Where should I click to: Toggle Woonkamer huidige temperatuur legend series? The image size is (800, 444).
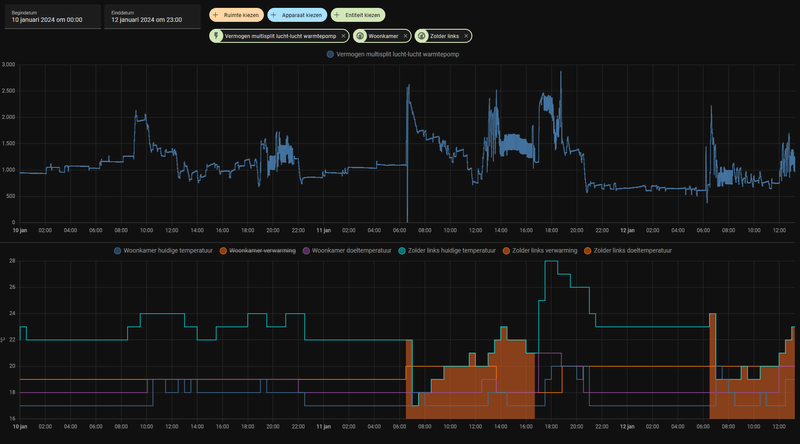click(163, 251)
